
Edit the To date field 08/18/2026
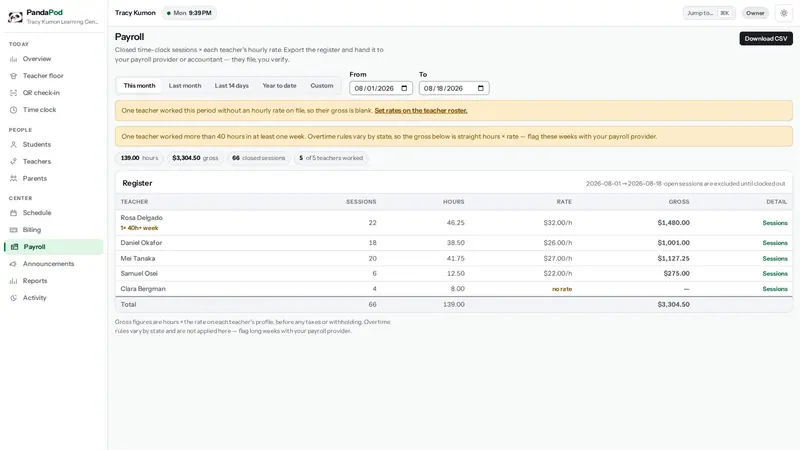point(454,88)
